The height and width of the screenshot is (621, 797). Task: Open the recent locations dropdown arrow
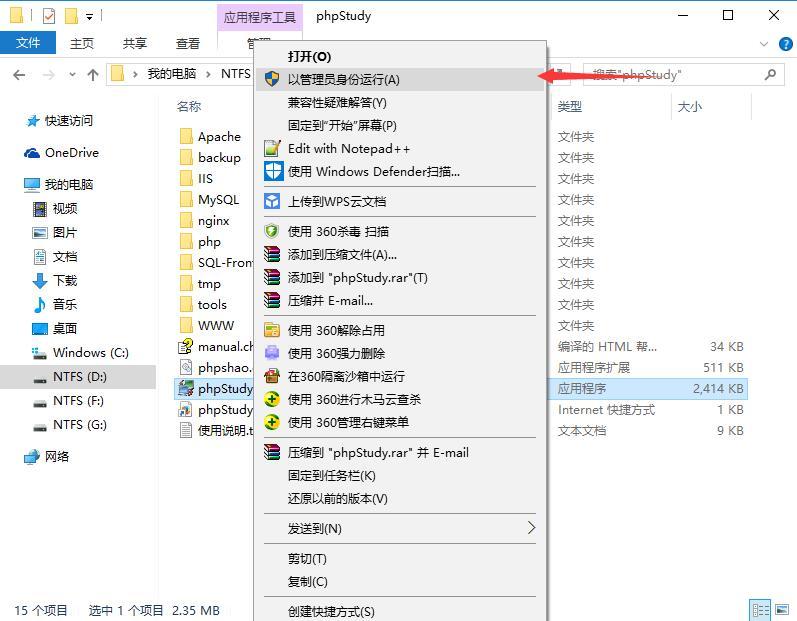coord(72,75)
